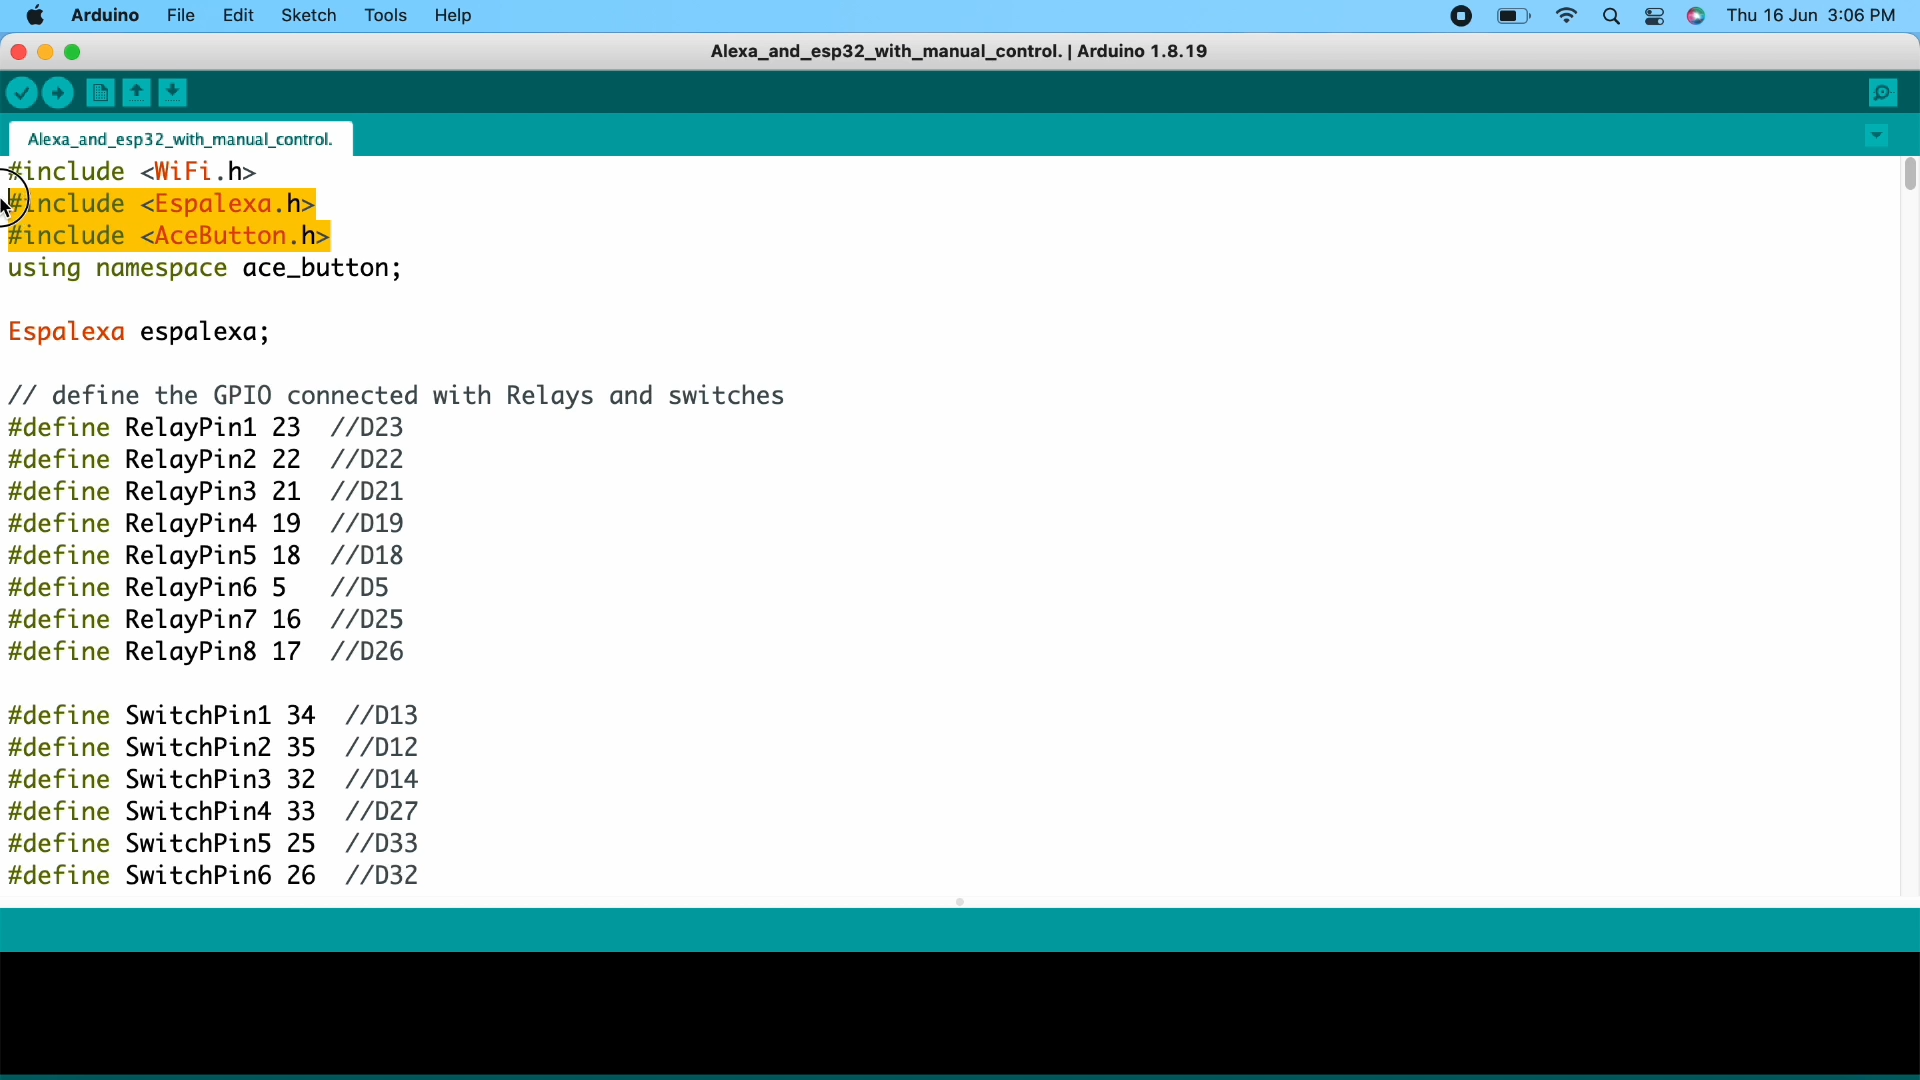Click the screen recording stop icon

click(x=1462, y=17)
